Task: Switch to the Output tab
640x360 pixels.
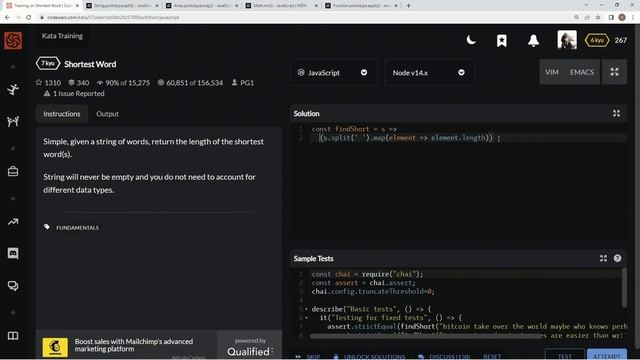Action: coord(107,114)
